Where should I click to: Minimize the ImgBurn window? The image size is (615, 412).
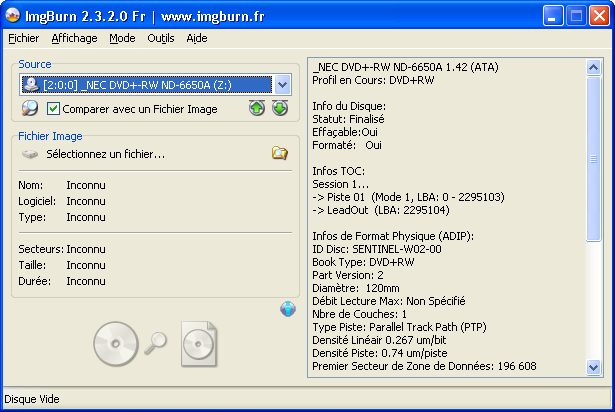pos(553,16)
